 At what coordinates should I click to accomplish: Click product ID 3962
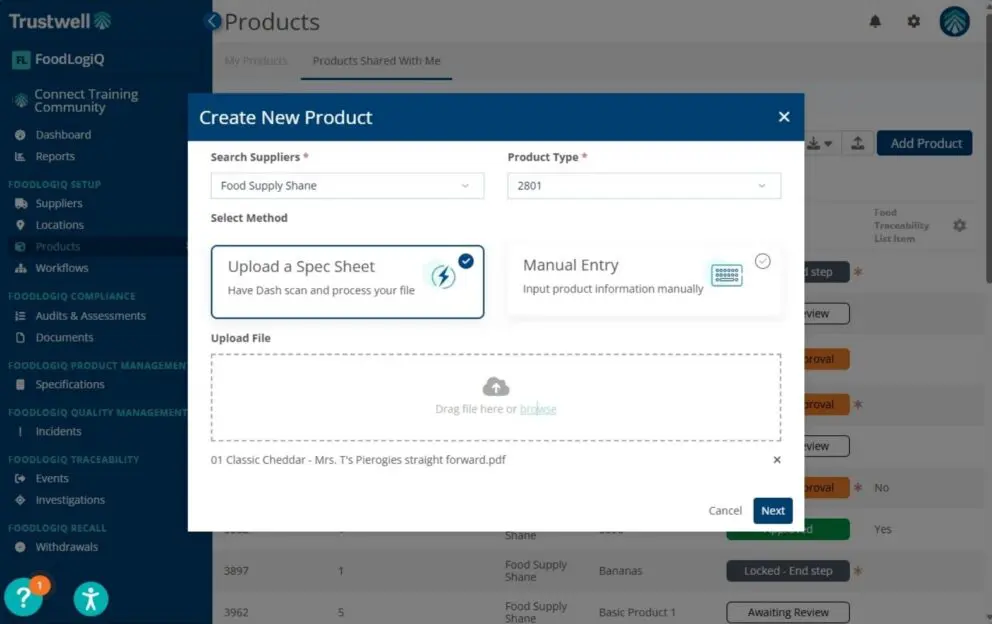[x=236, y=612]
